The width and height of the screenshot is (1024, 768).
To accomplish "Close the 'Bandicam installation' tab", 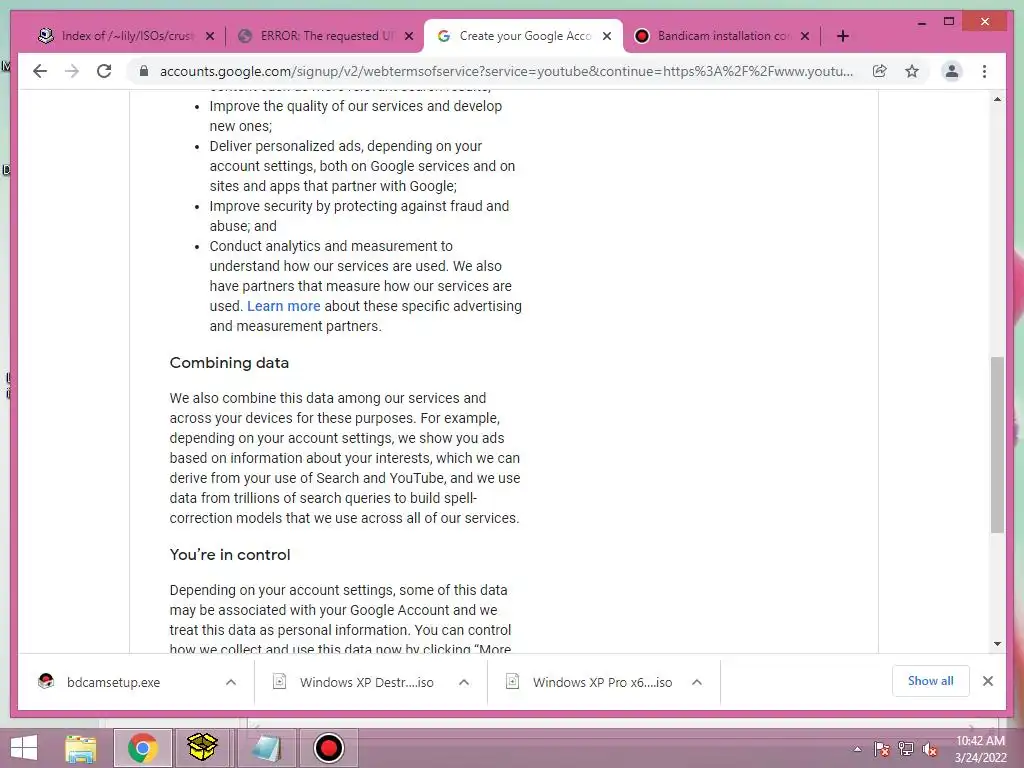I will pos(805,36).
